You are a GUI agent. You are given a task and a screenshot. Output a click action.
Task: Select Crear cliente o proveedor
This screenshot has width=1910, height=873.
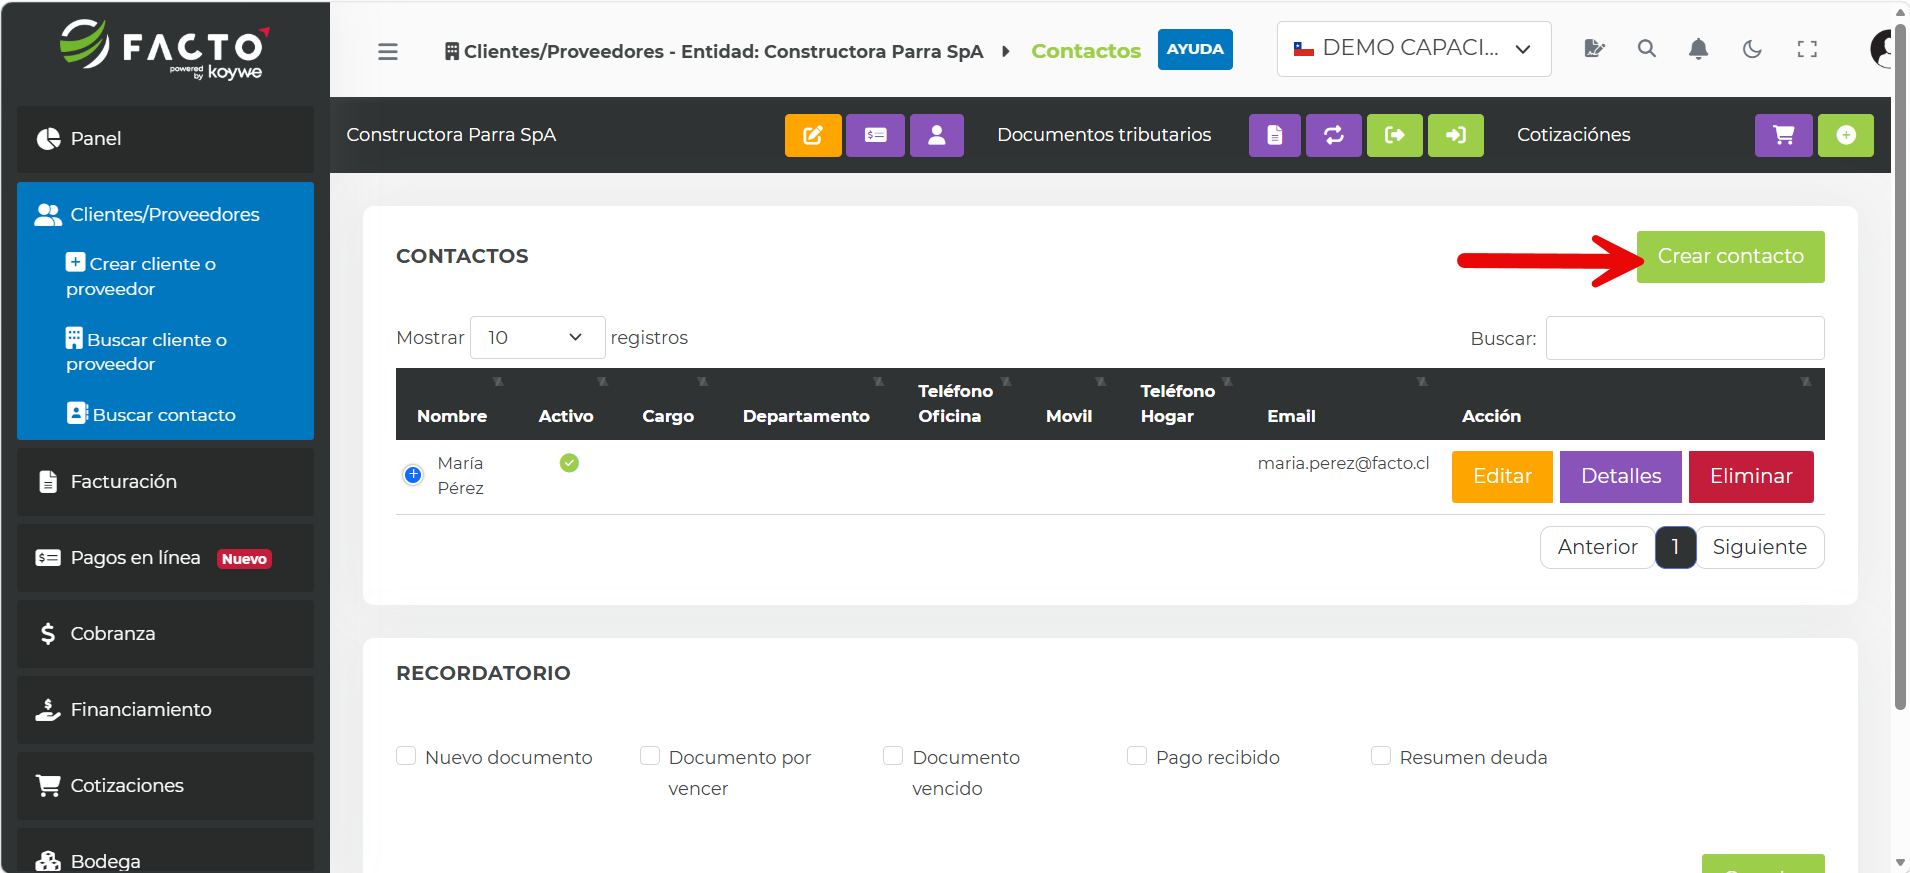click(x=141, y=276)
